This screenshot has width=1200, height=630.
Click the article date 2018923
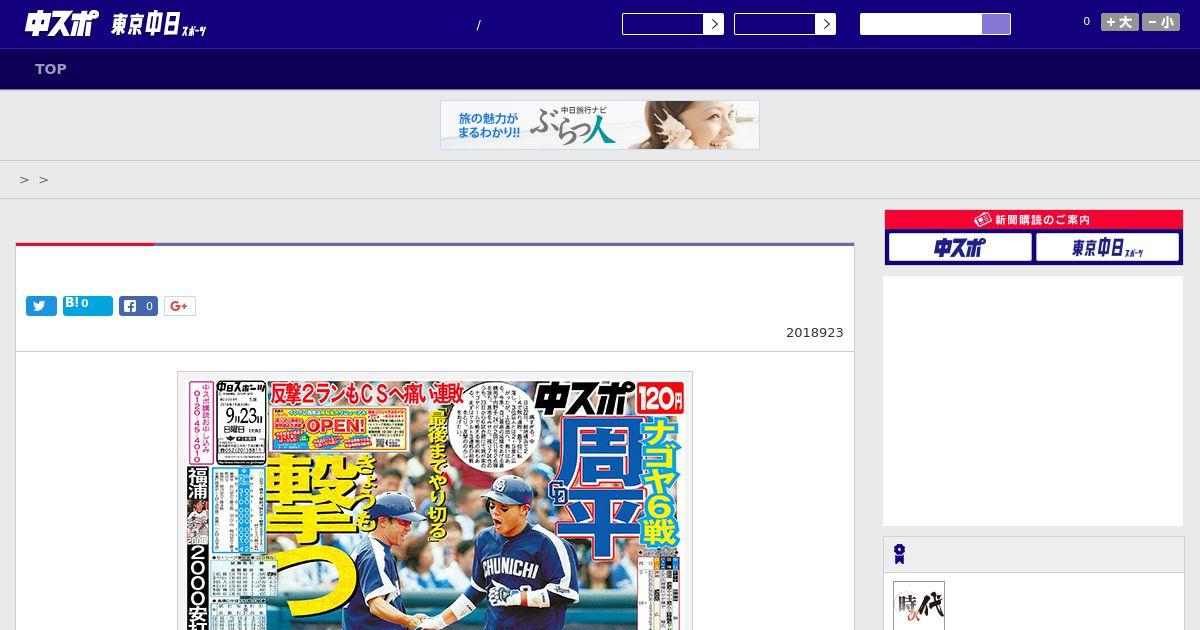[x=815, y=333]
